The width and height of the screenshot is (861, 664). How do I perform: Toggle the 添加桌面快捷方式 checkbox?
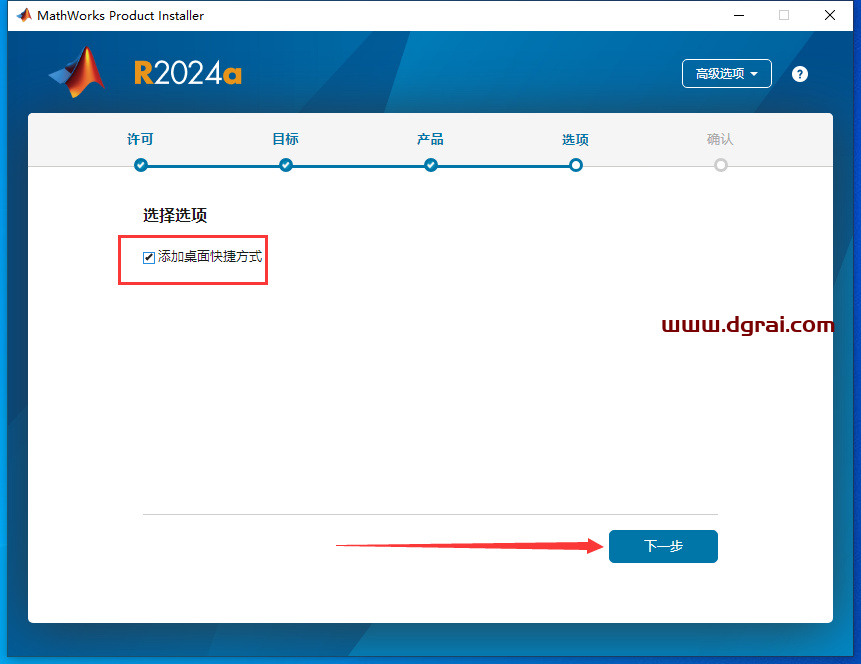[x=148, y=258]
